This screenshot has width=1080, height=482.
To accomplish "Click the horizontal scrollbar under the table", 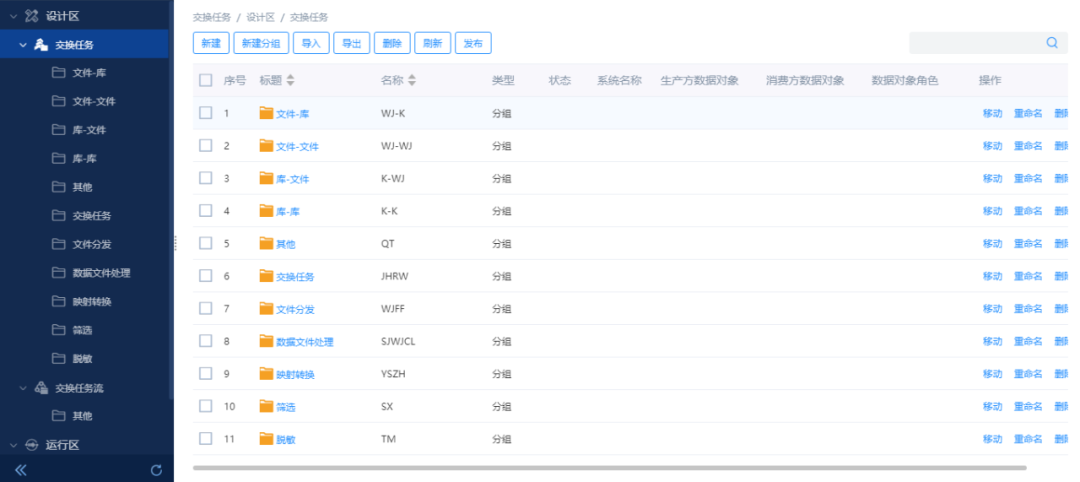I will pyautogui.click(x=609, y=467).
